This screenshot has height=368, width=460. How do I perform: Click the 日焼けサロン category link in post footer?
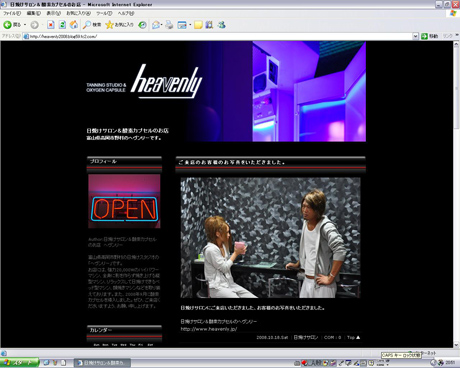click(x=306, y=337)
